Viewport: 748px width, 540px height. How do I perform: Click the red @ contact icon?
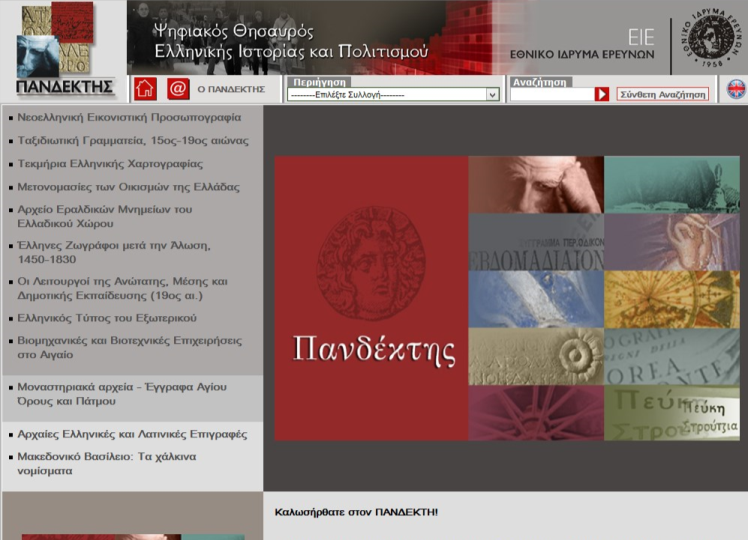coord(178,89)
